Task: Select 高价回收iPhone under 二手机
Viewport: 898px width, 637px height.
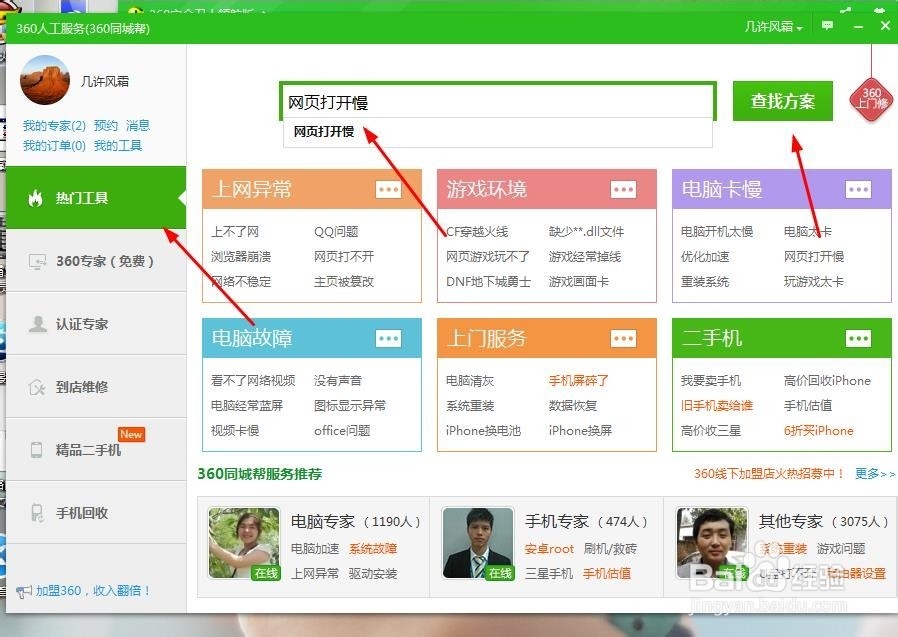Action: pos(827,380)
